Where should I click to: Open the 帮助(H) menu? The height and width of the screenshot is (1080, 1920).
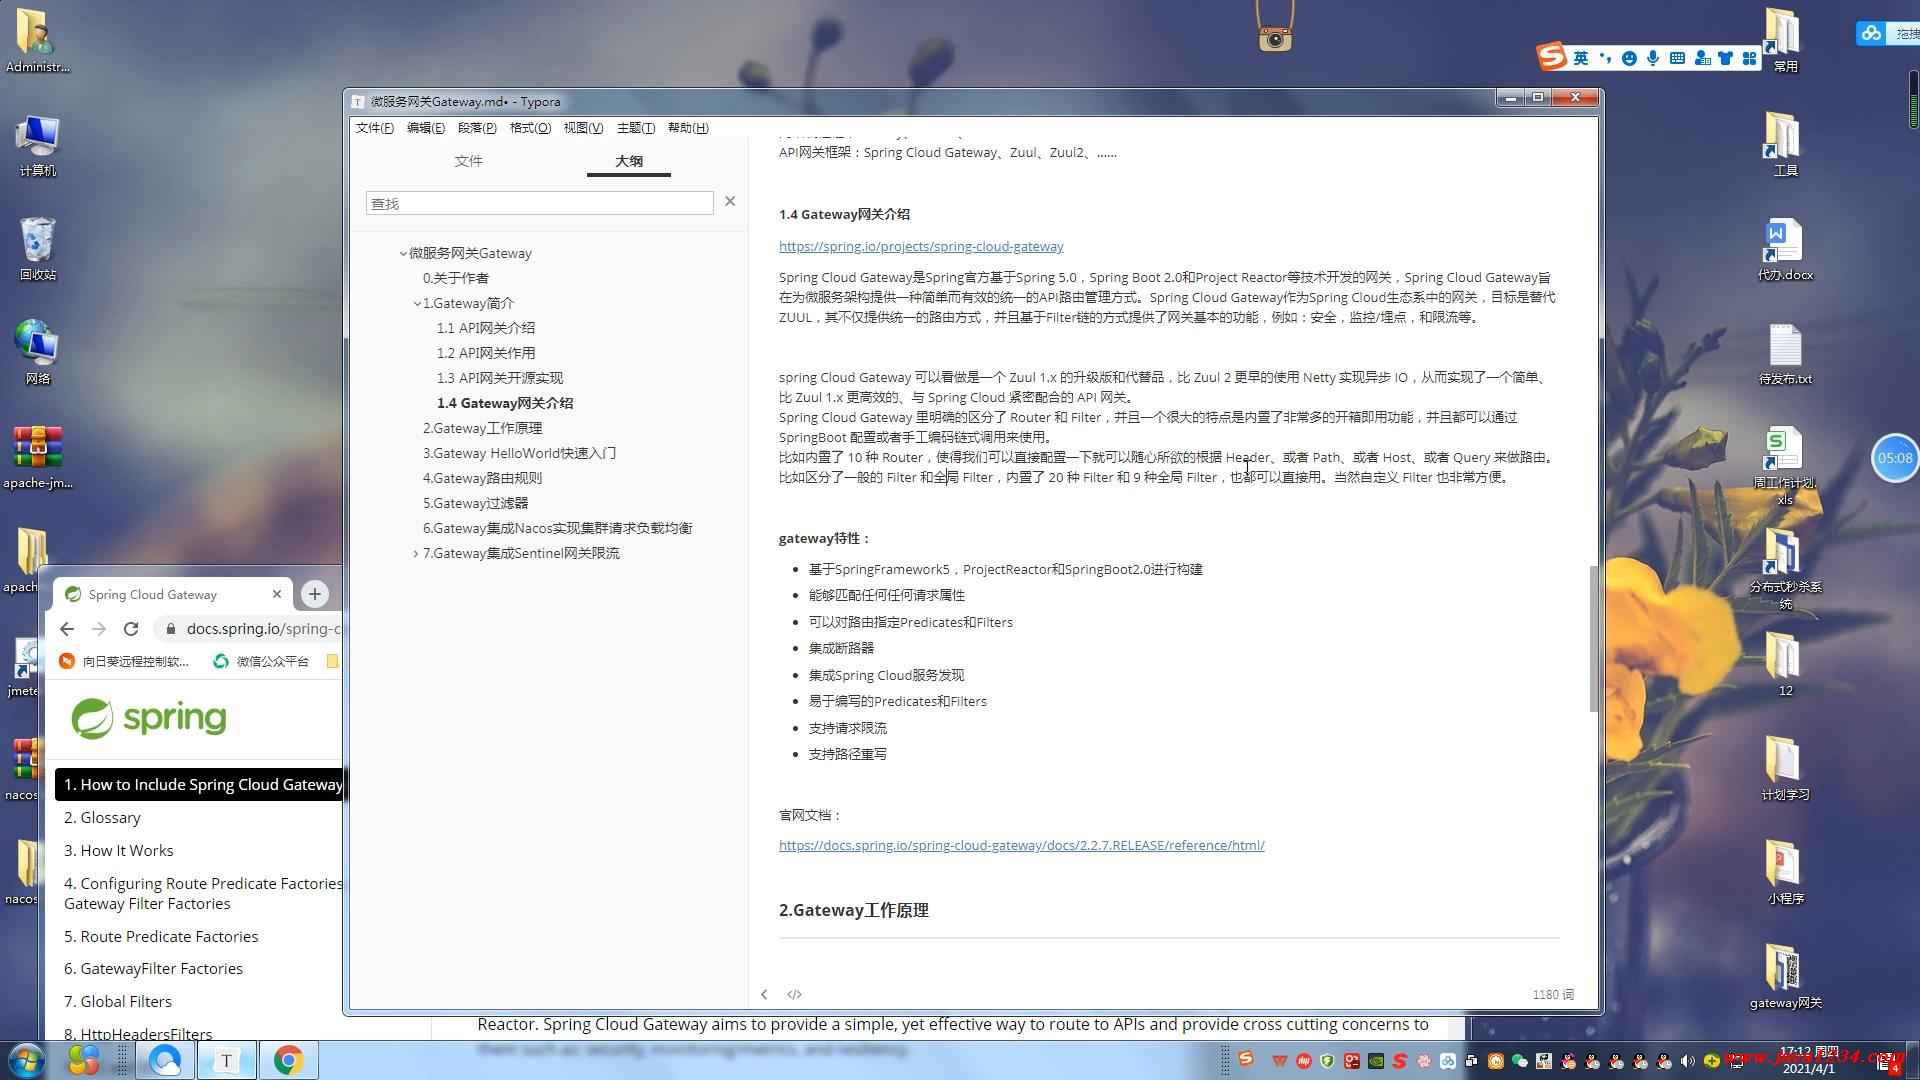[x=688, y=128]
